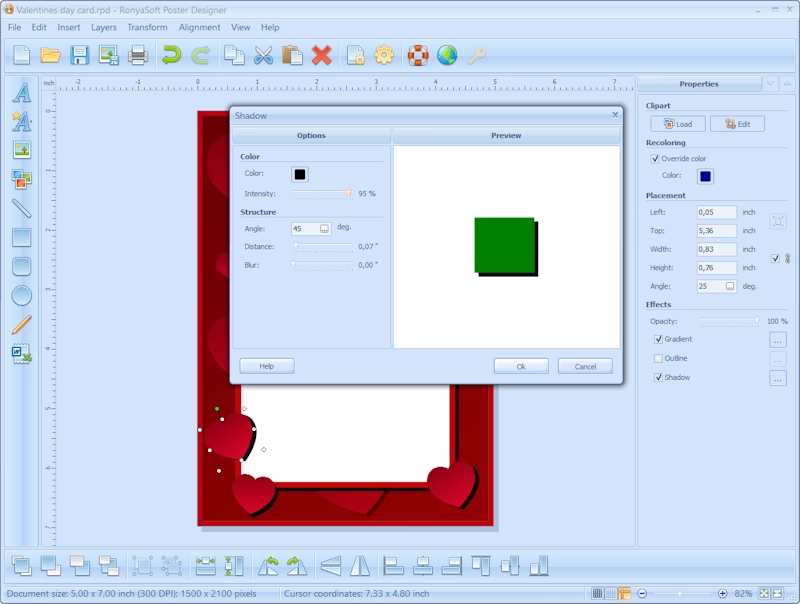Click the red X Delete icon
Viewport: 800px width, 604px height.
321,55
